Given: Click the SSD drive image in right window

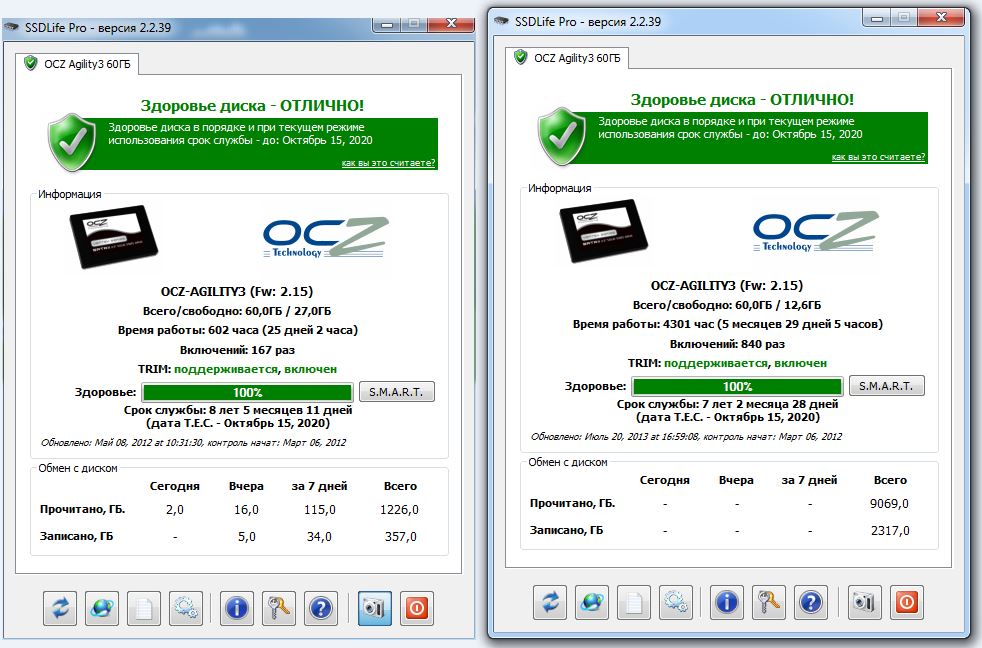Looking at the screenshot, I should pos(602,230).
